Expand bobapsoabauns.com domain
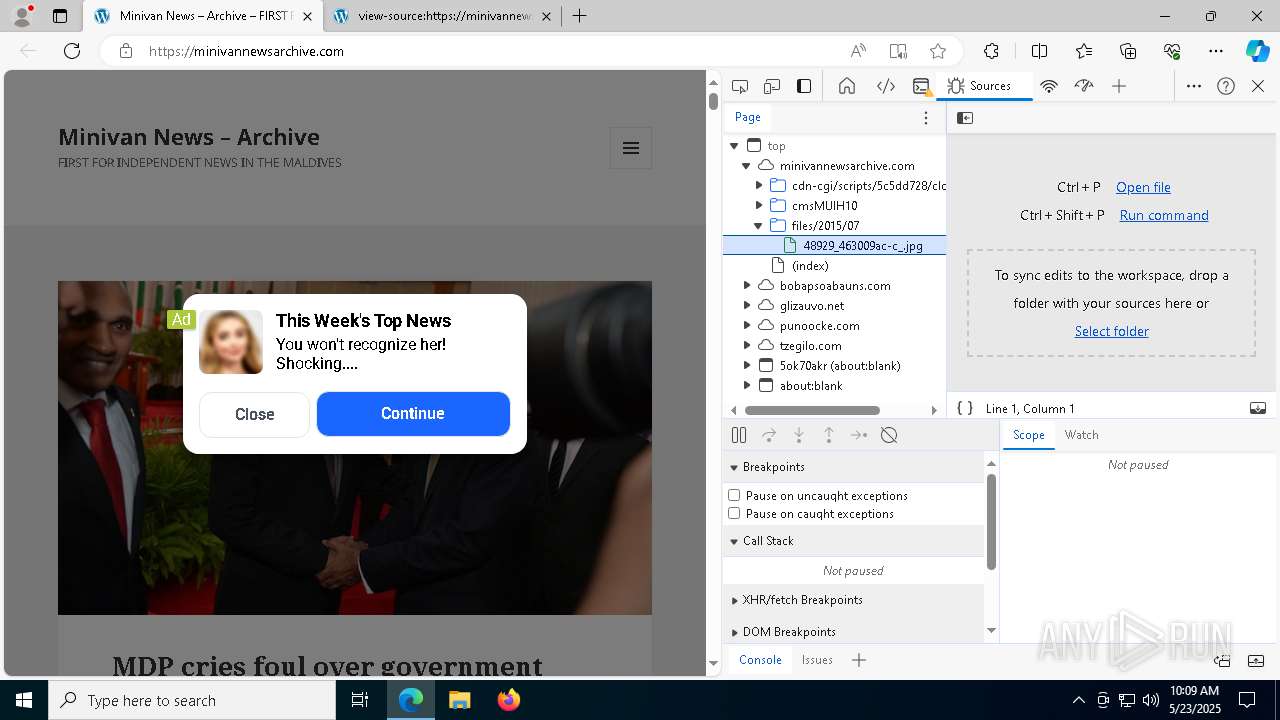The width and height of the screenshot is (1280, 720). pos(747,286)
